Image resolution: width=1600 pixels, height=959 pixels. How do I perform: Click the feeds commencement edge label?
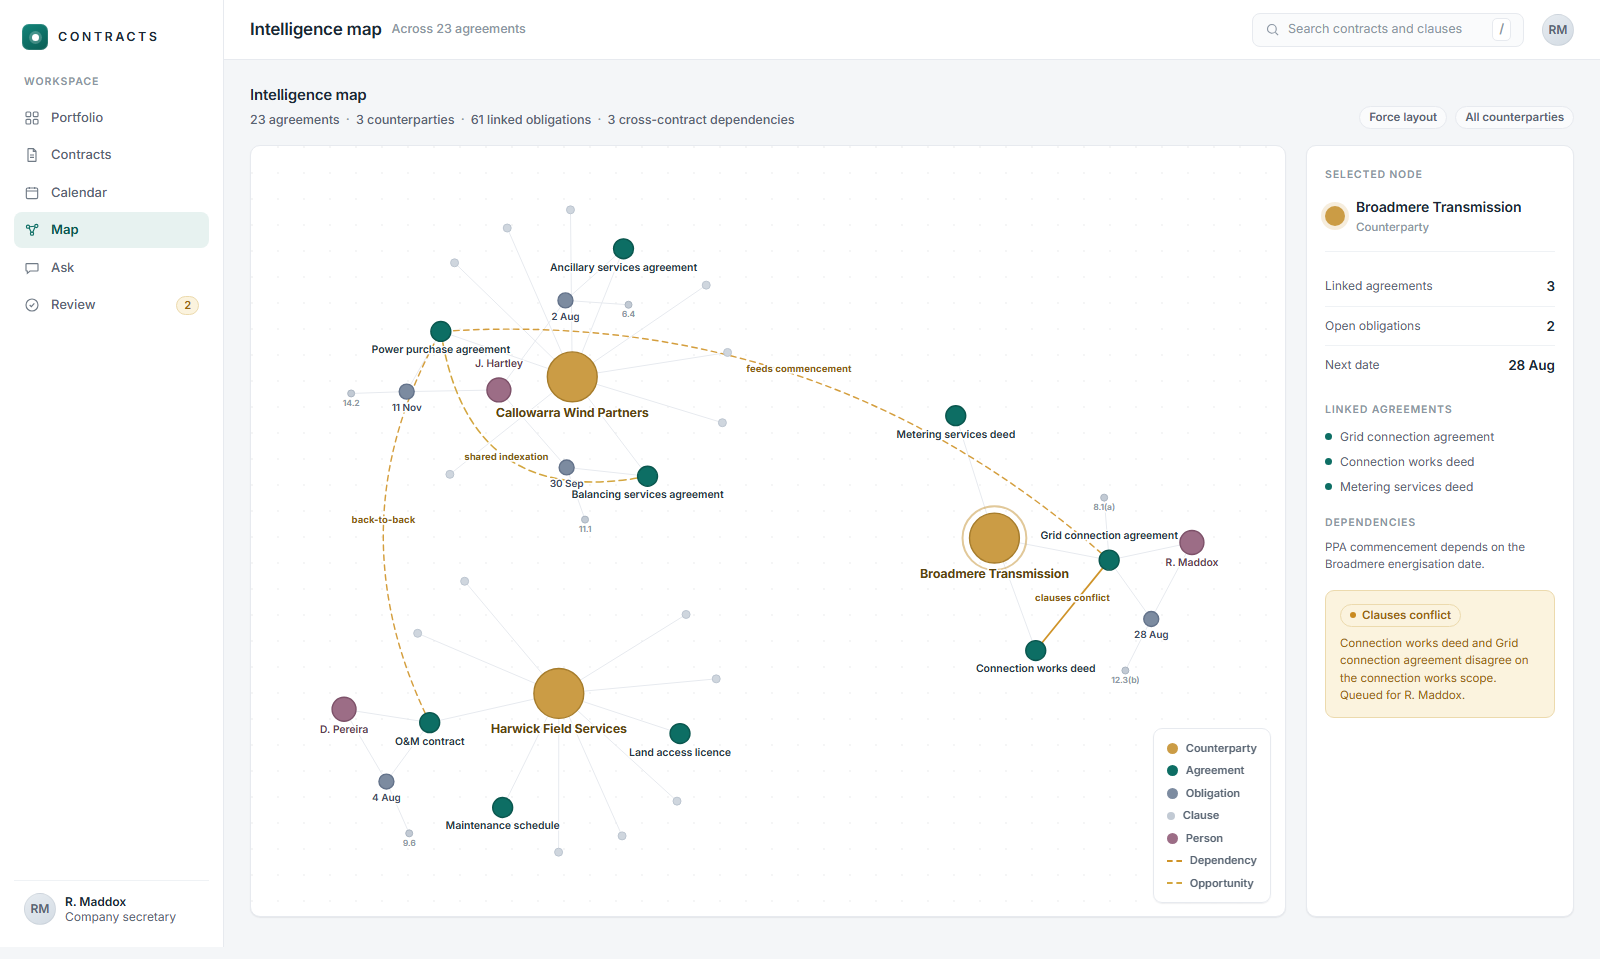coord(798,369)
